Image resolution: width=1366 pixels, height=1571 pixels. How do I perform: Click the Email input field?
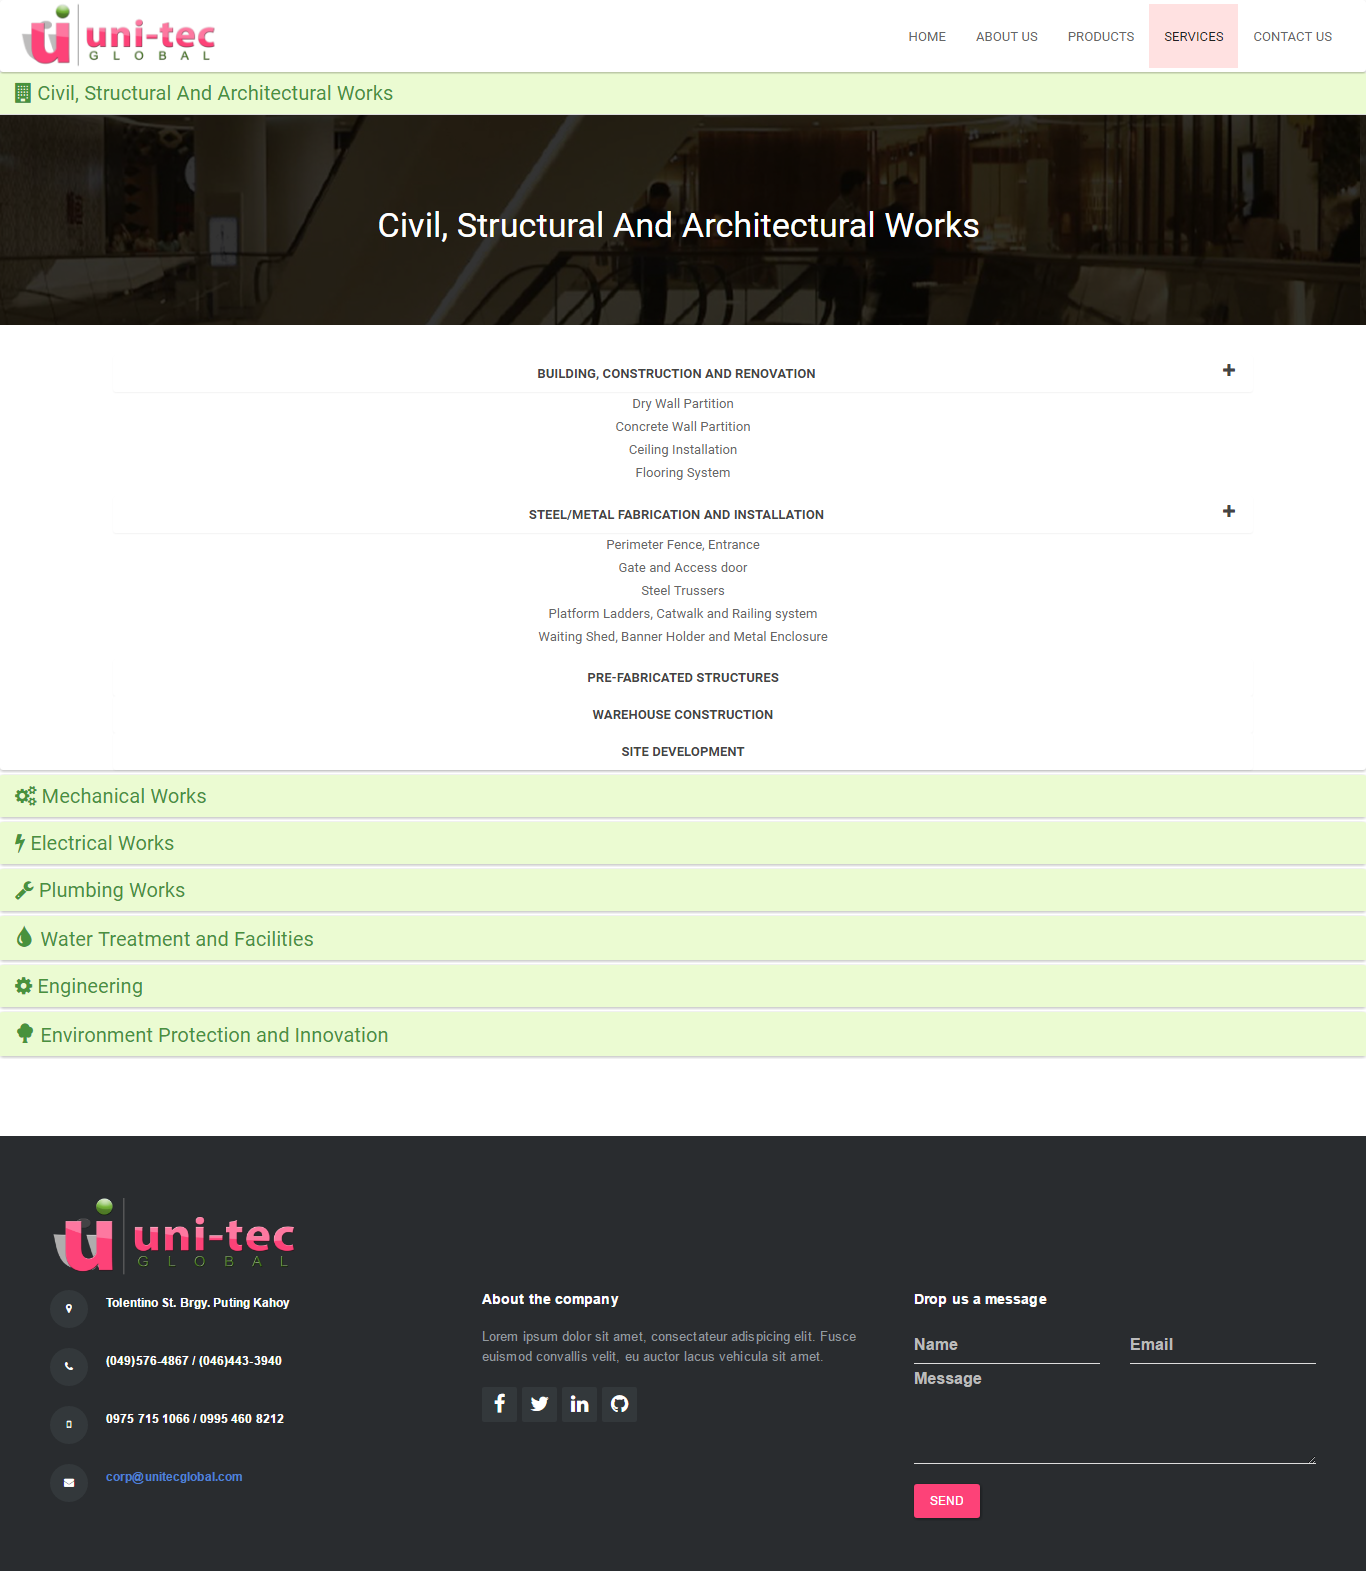[x=1223, y=1345]
